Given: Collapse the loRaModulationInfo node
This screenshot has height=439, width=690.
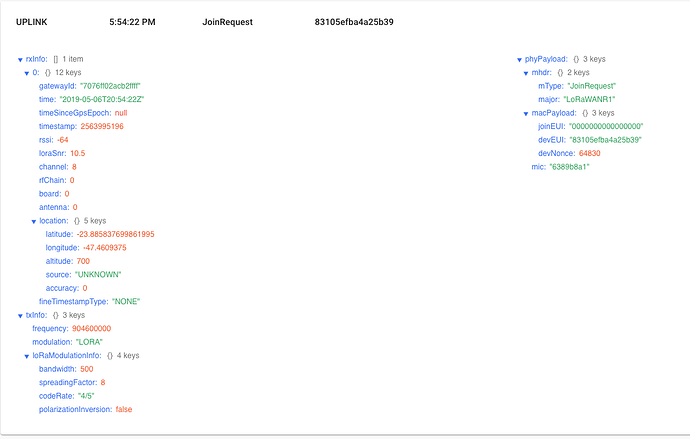Looking at the screenshot, I should click(x=26, y=356).
